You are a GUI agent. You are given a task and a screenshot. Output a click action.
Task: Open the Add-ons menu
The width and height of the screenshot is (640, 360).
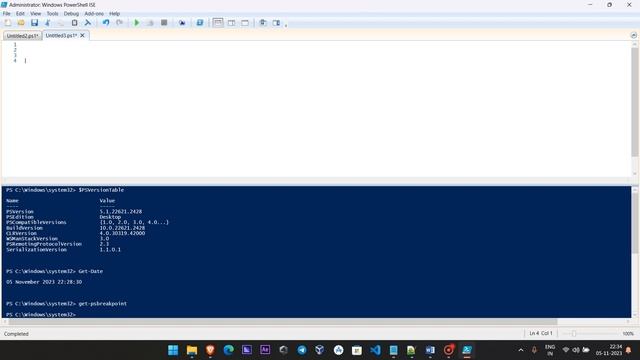(x=94, y=13)
